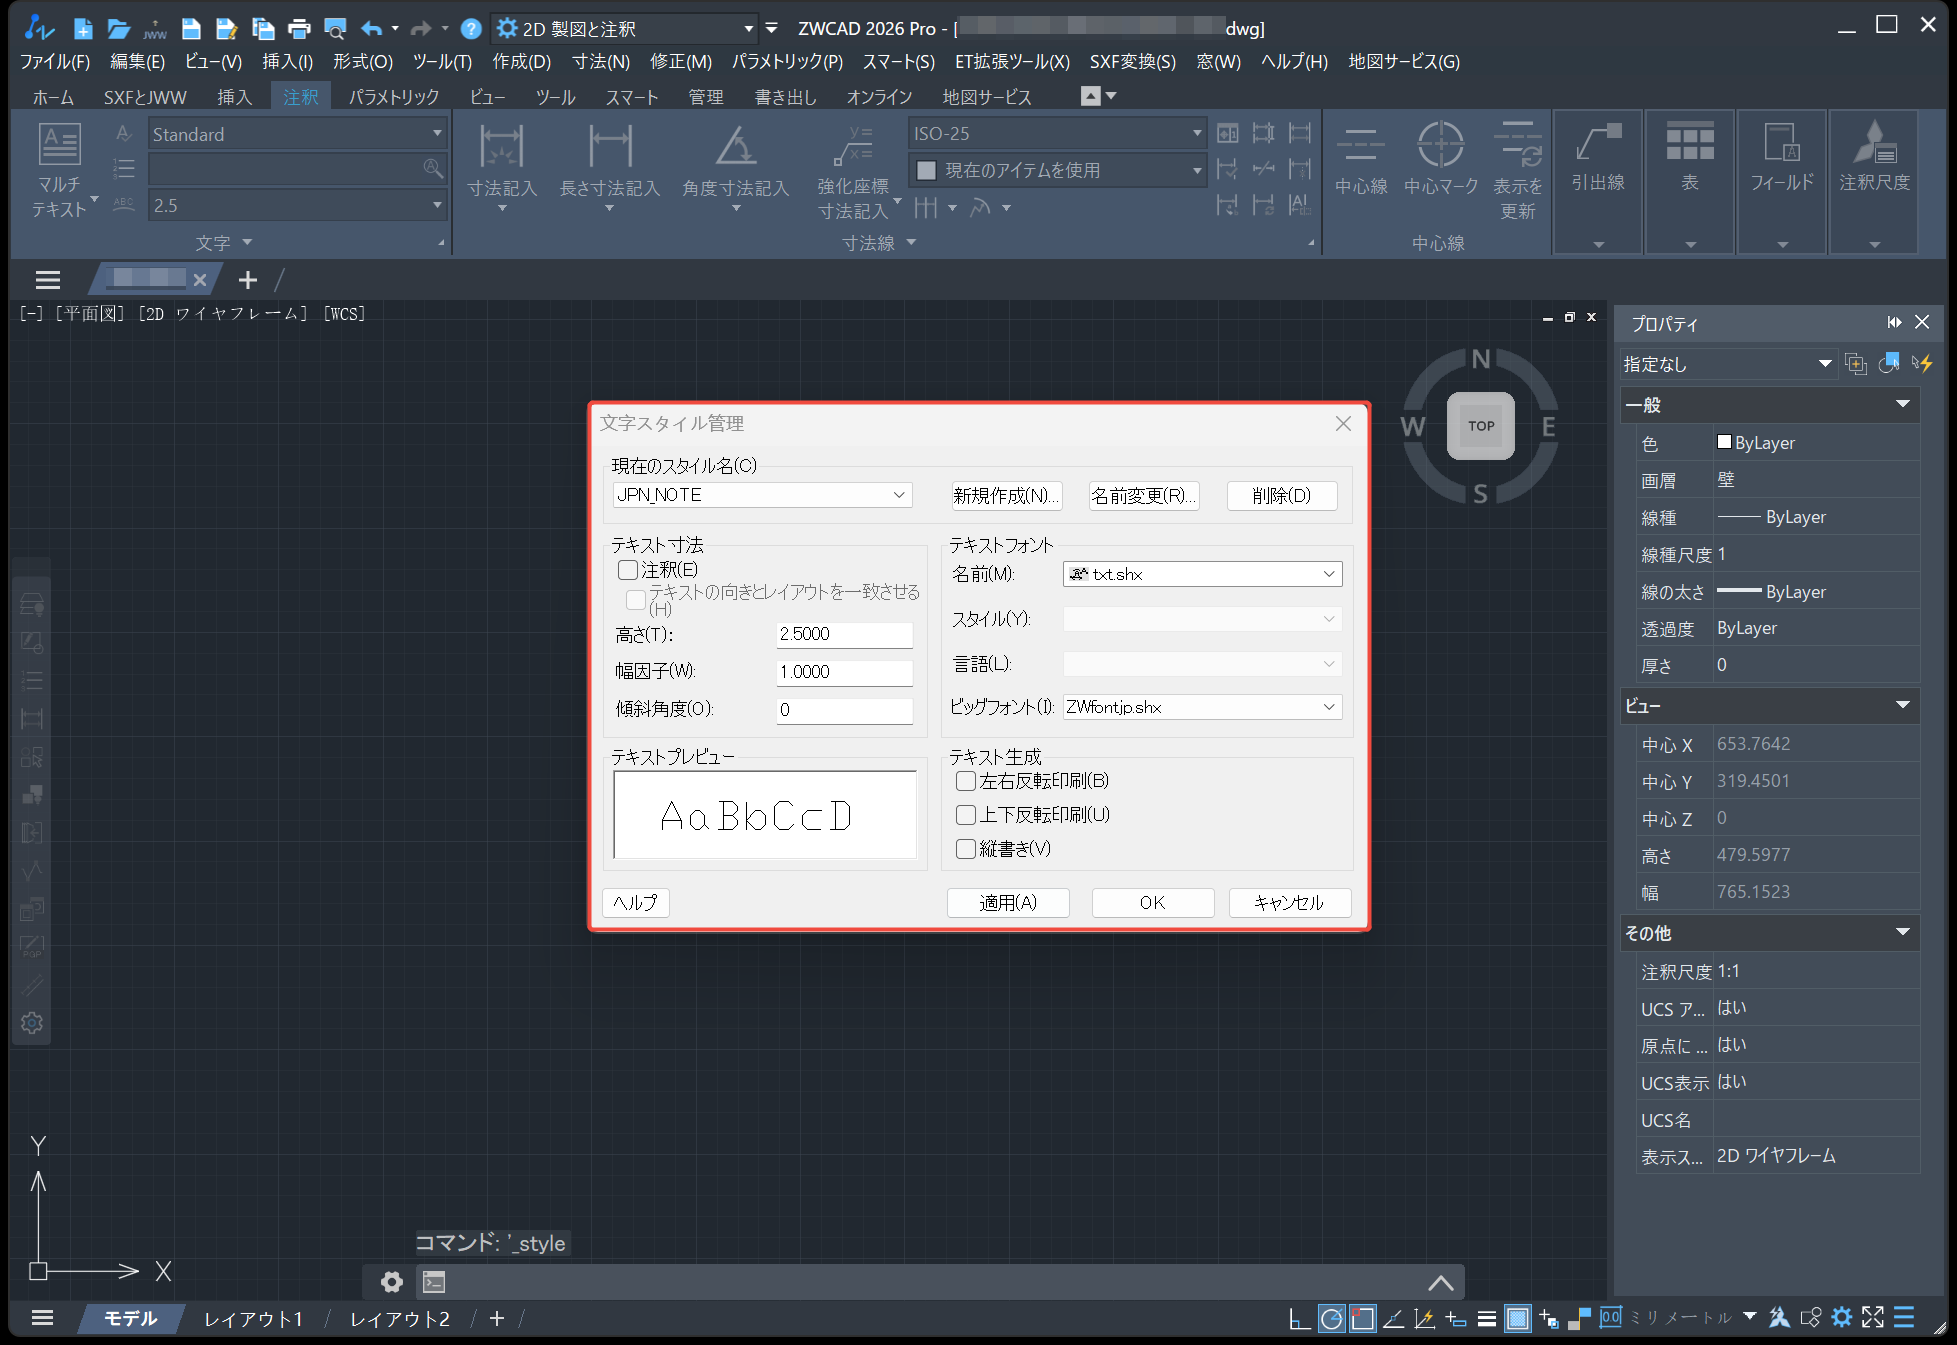Check 左右反転印刷(B) checkbox
Image resolution: width=1957 pixels, height=1345 pixels.
[966, 781]
